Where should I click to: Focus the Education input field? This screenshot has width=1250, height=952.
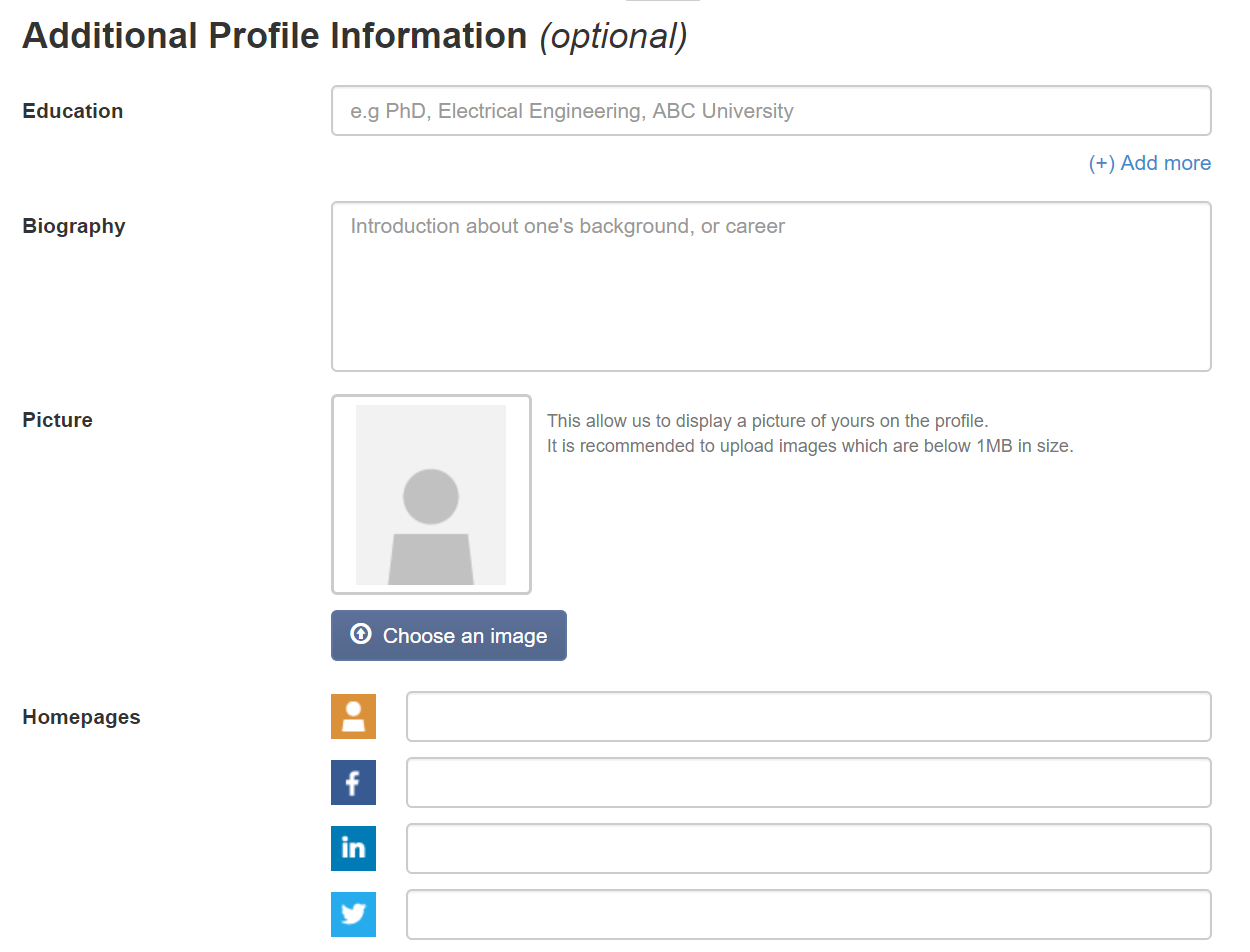[x=770, y=111]
